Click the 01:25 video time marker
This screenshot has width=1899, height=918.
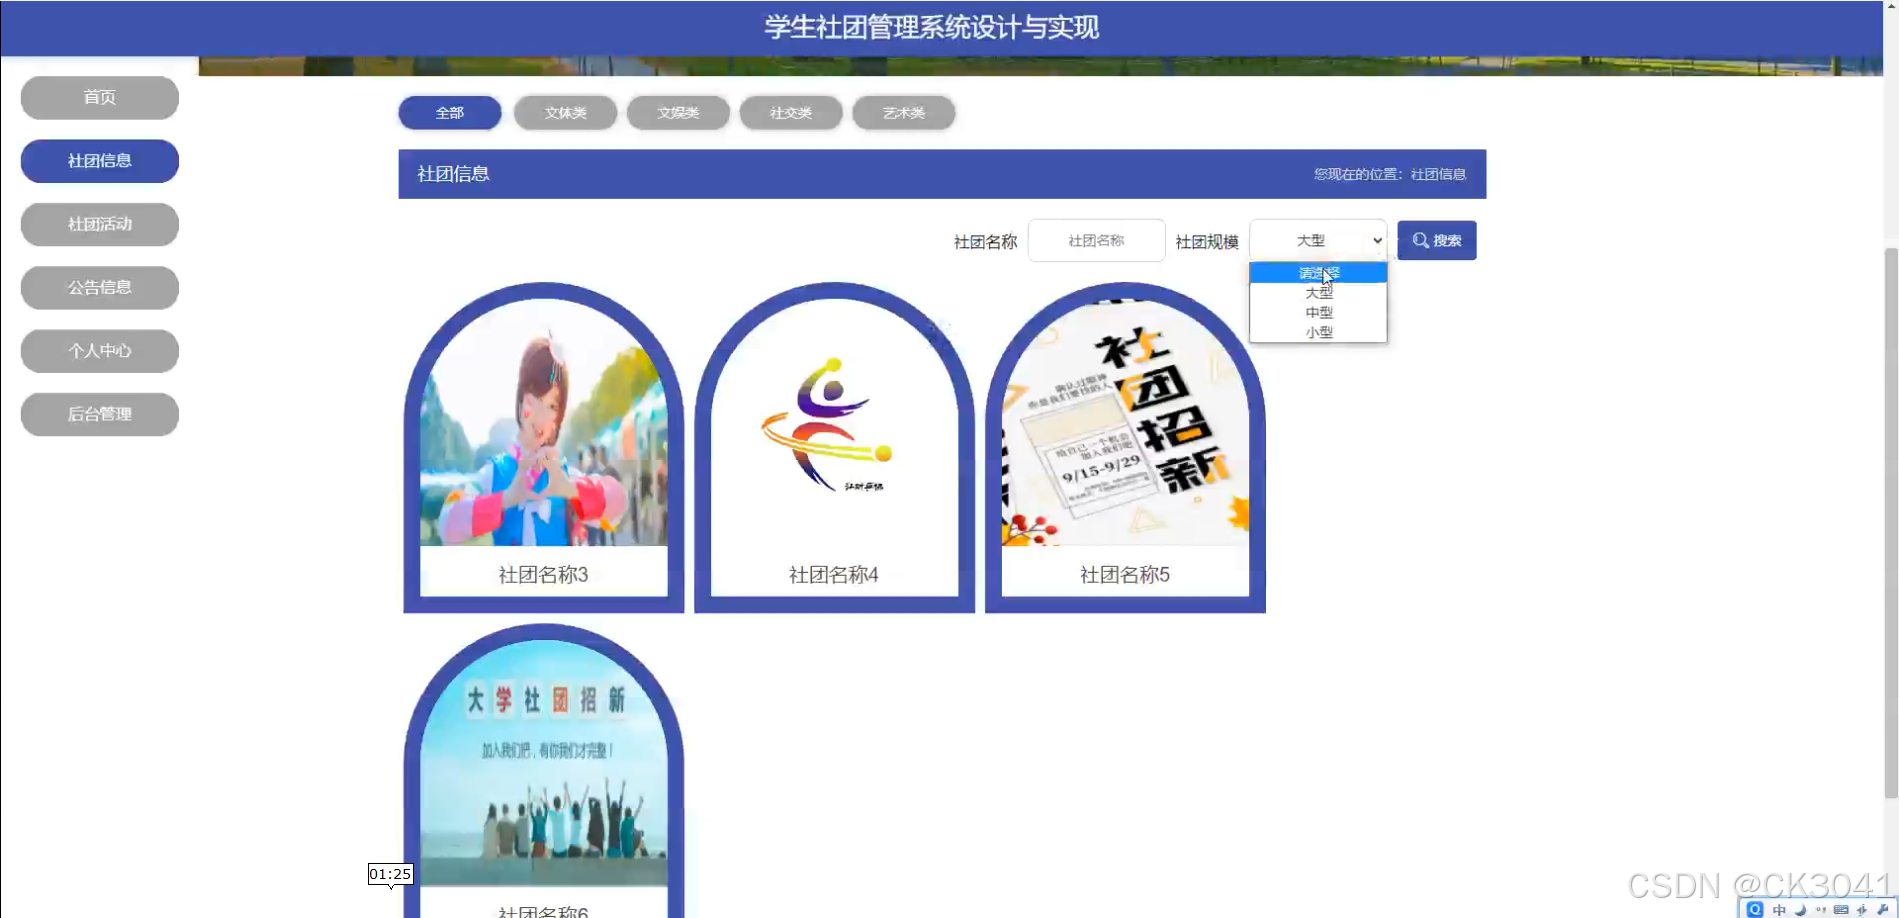click(x=389, y=873)
